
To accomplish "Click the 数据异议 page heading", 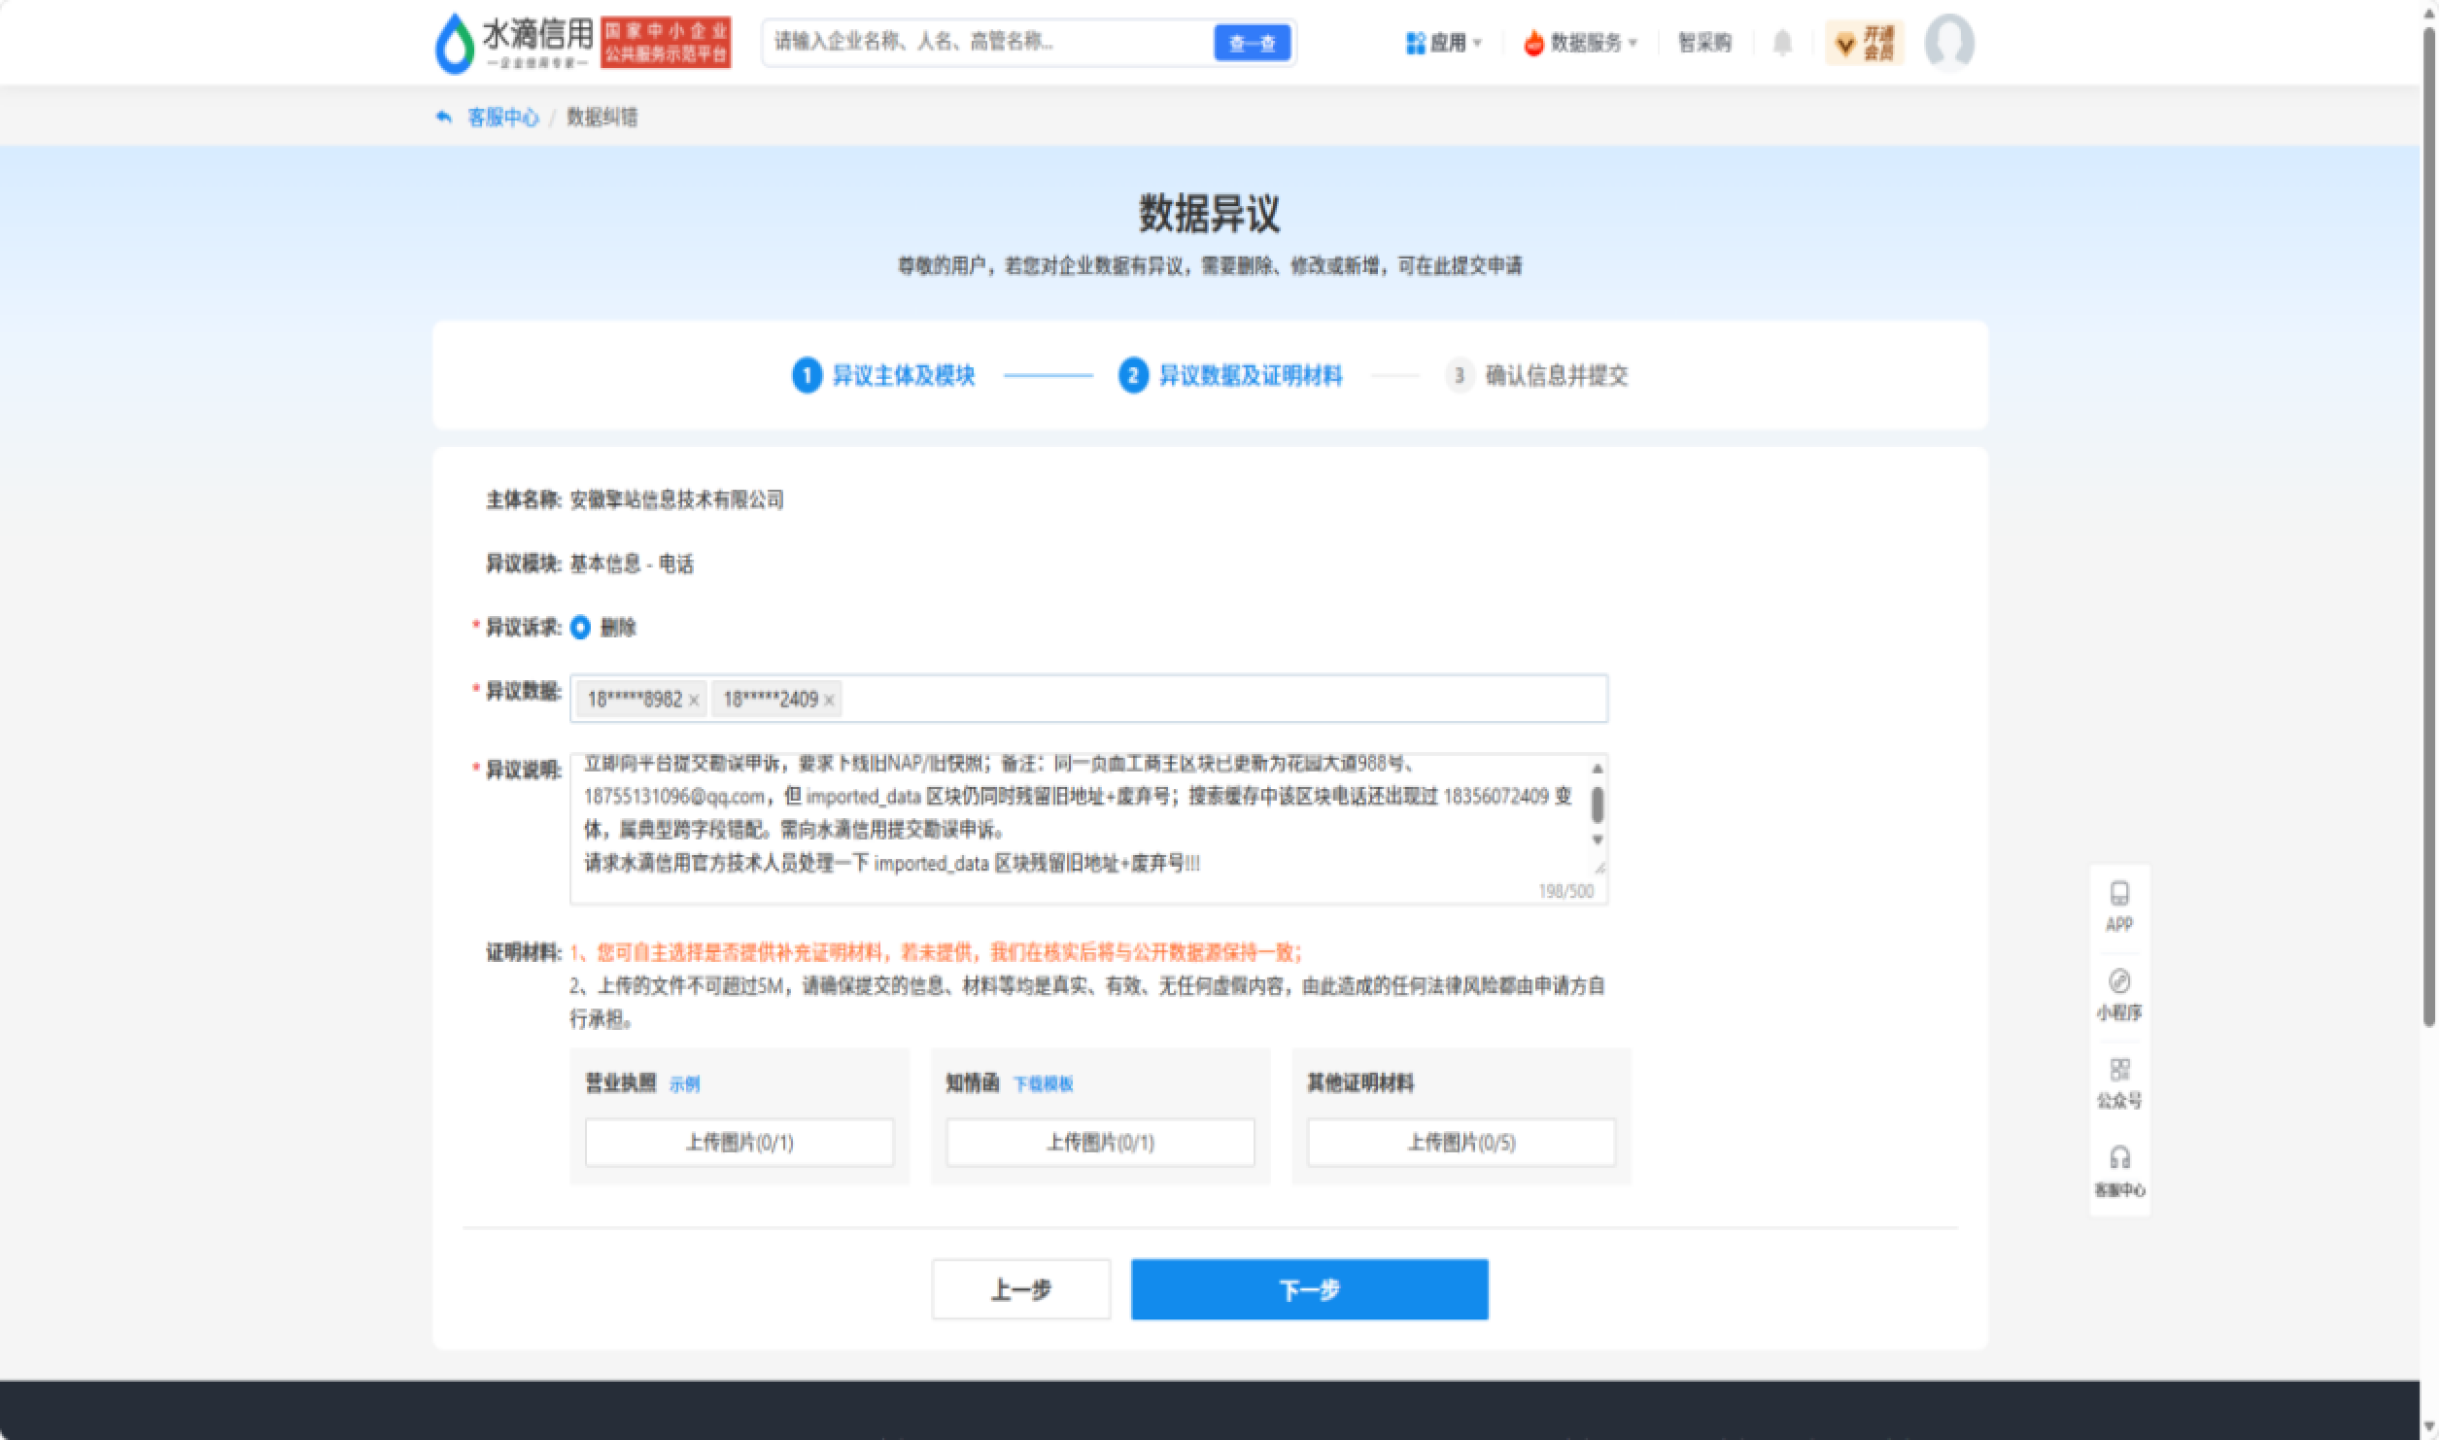I will tap(1209, 213).
